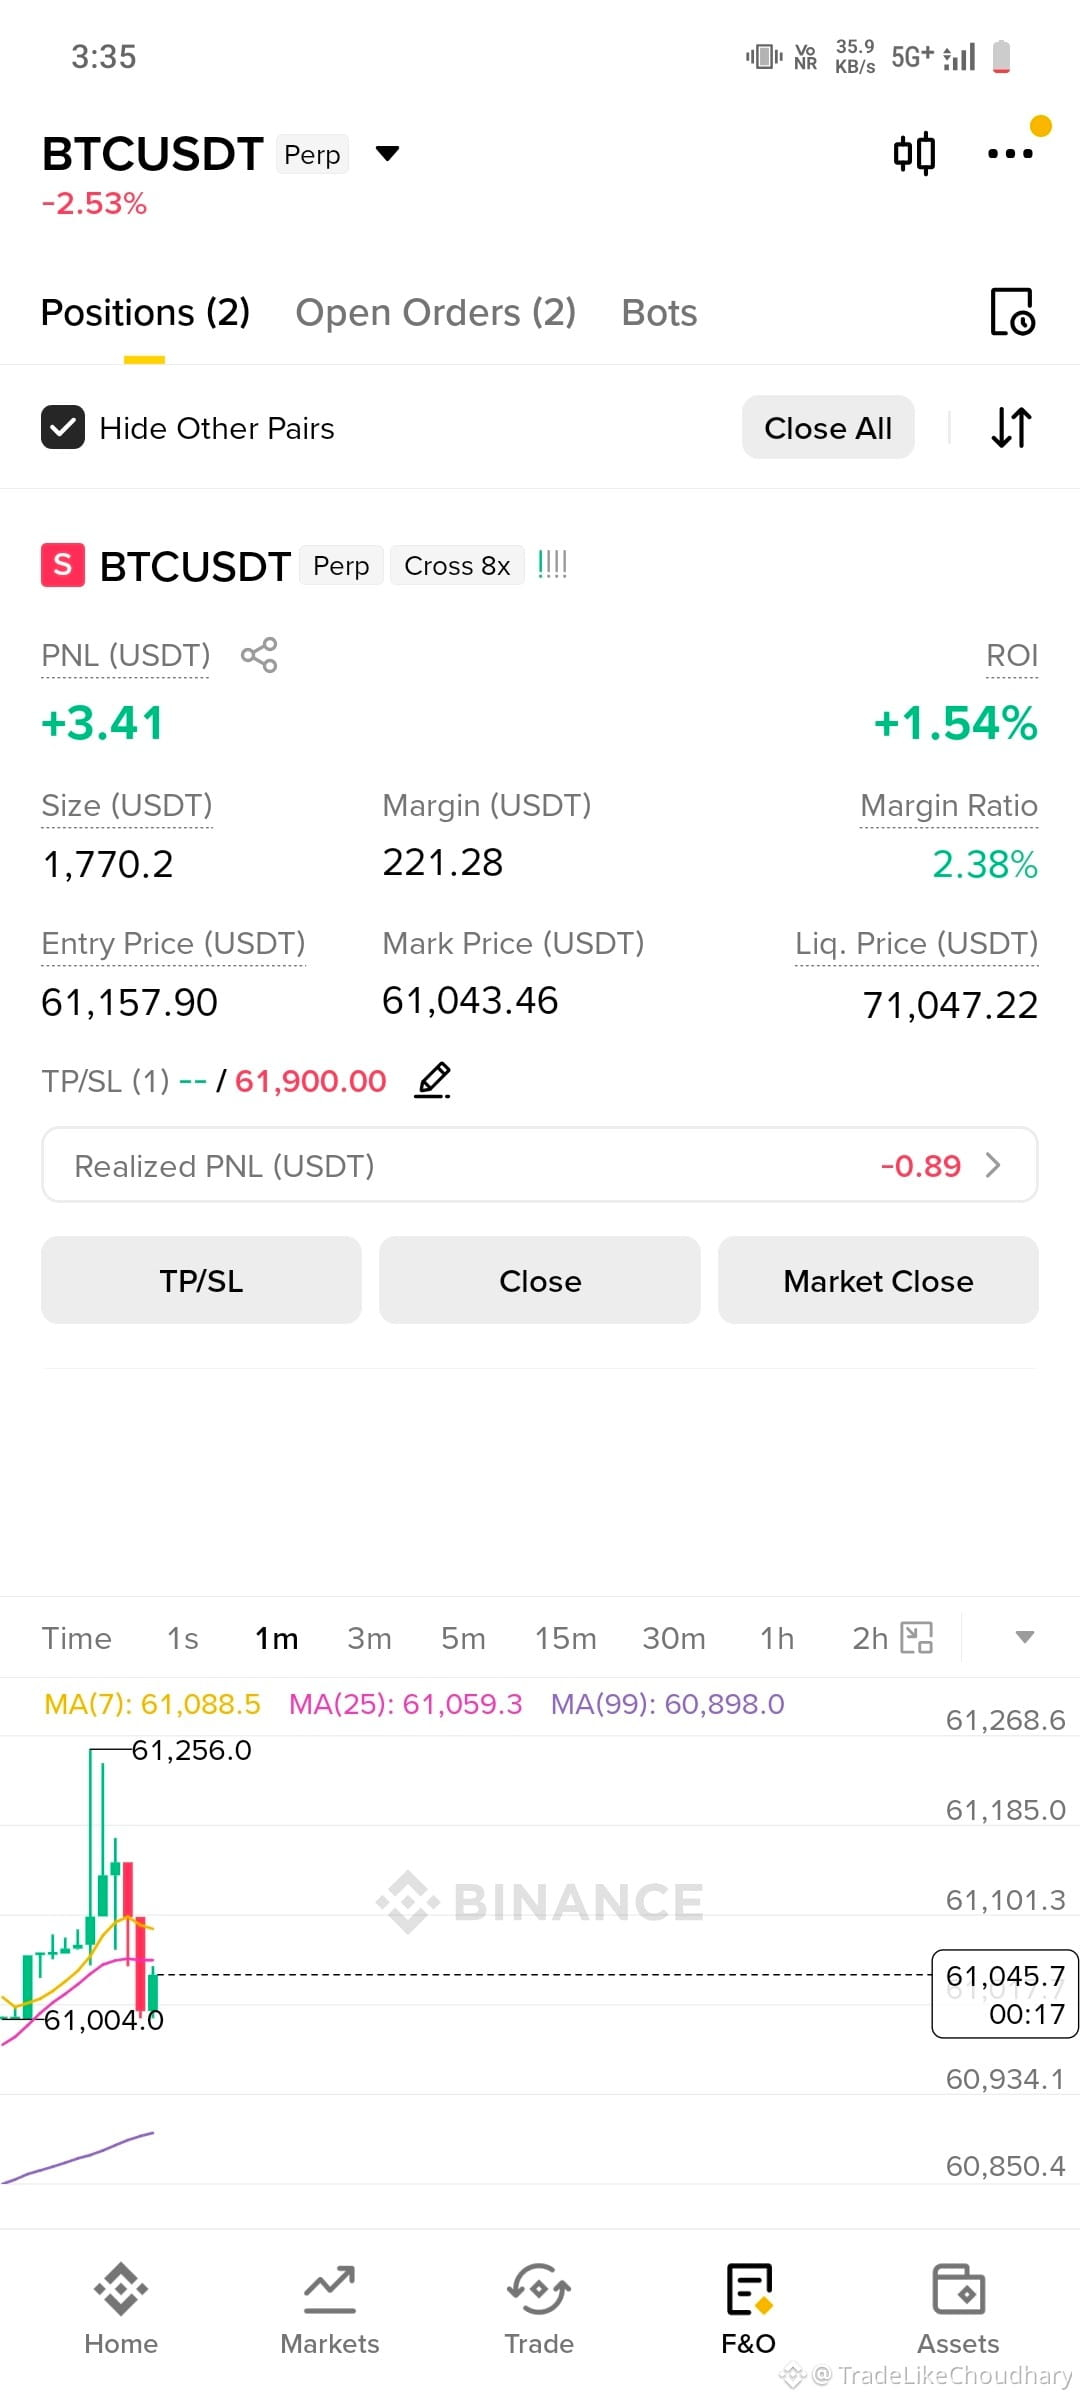
Task: Open the candlestick chart icon
Action: click(914, 153)
